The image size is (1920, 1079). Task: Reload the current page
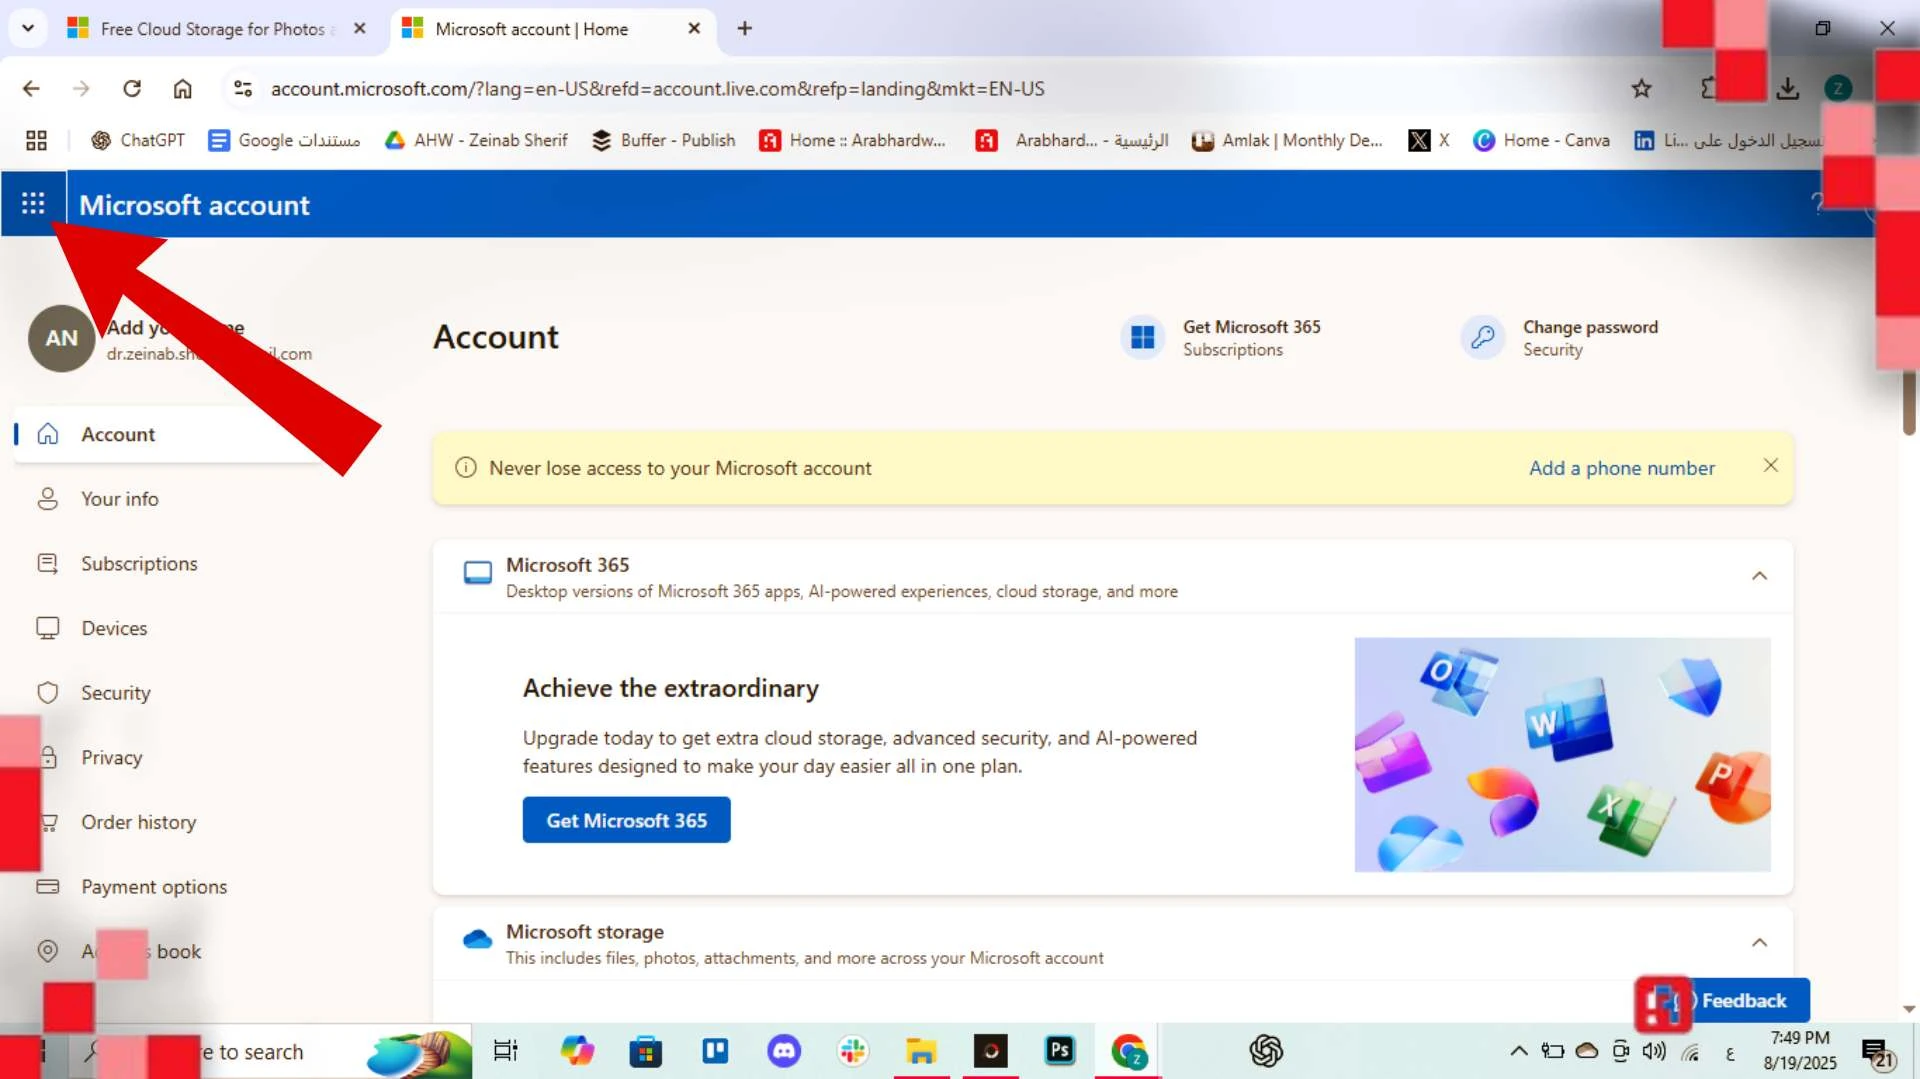coord(131,88)
